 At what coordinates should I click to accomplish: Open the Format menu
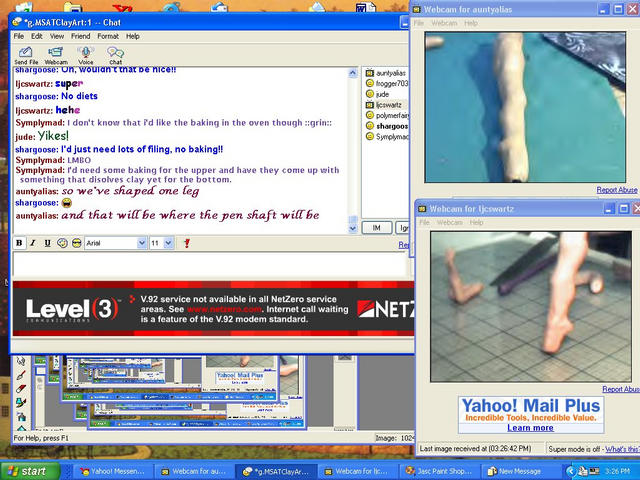tap(108, 36)
